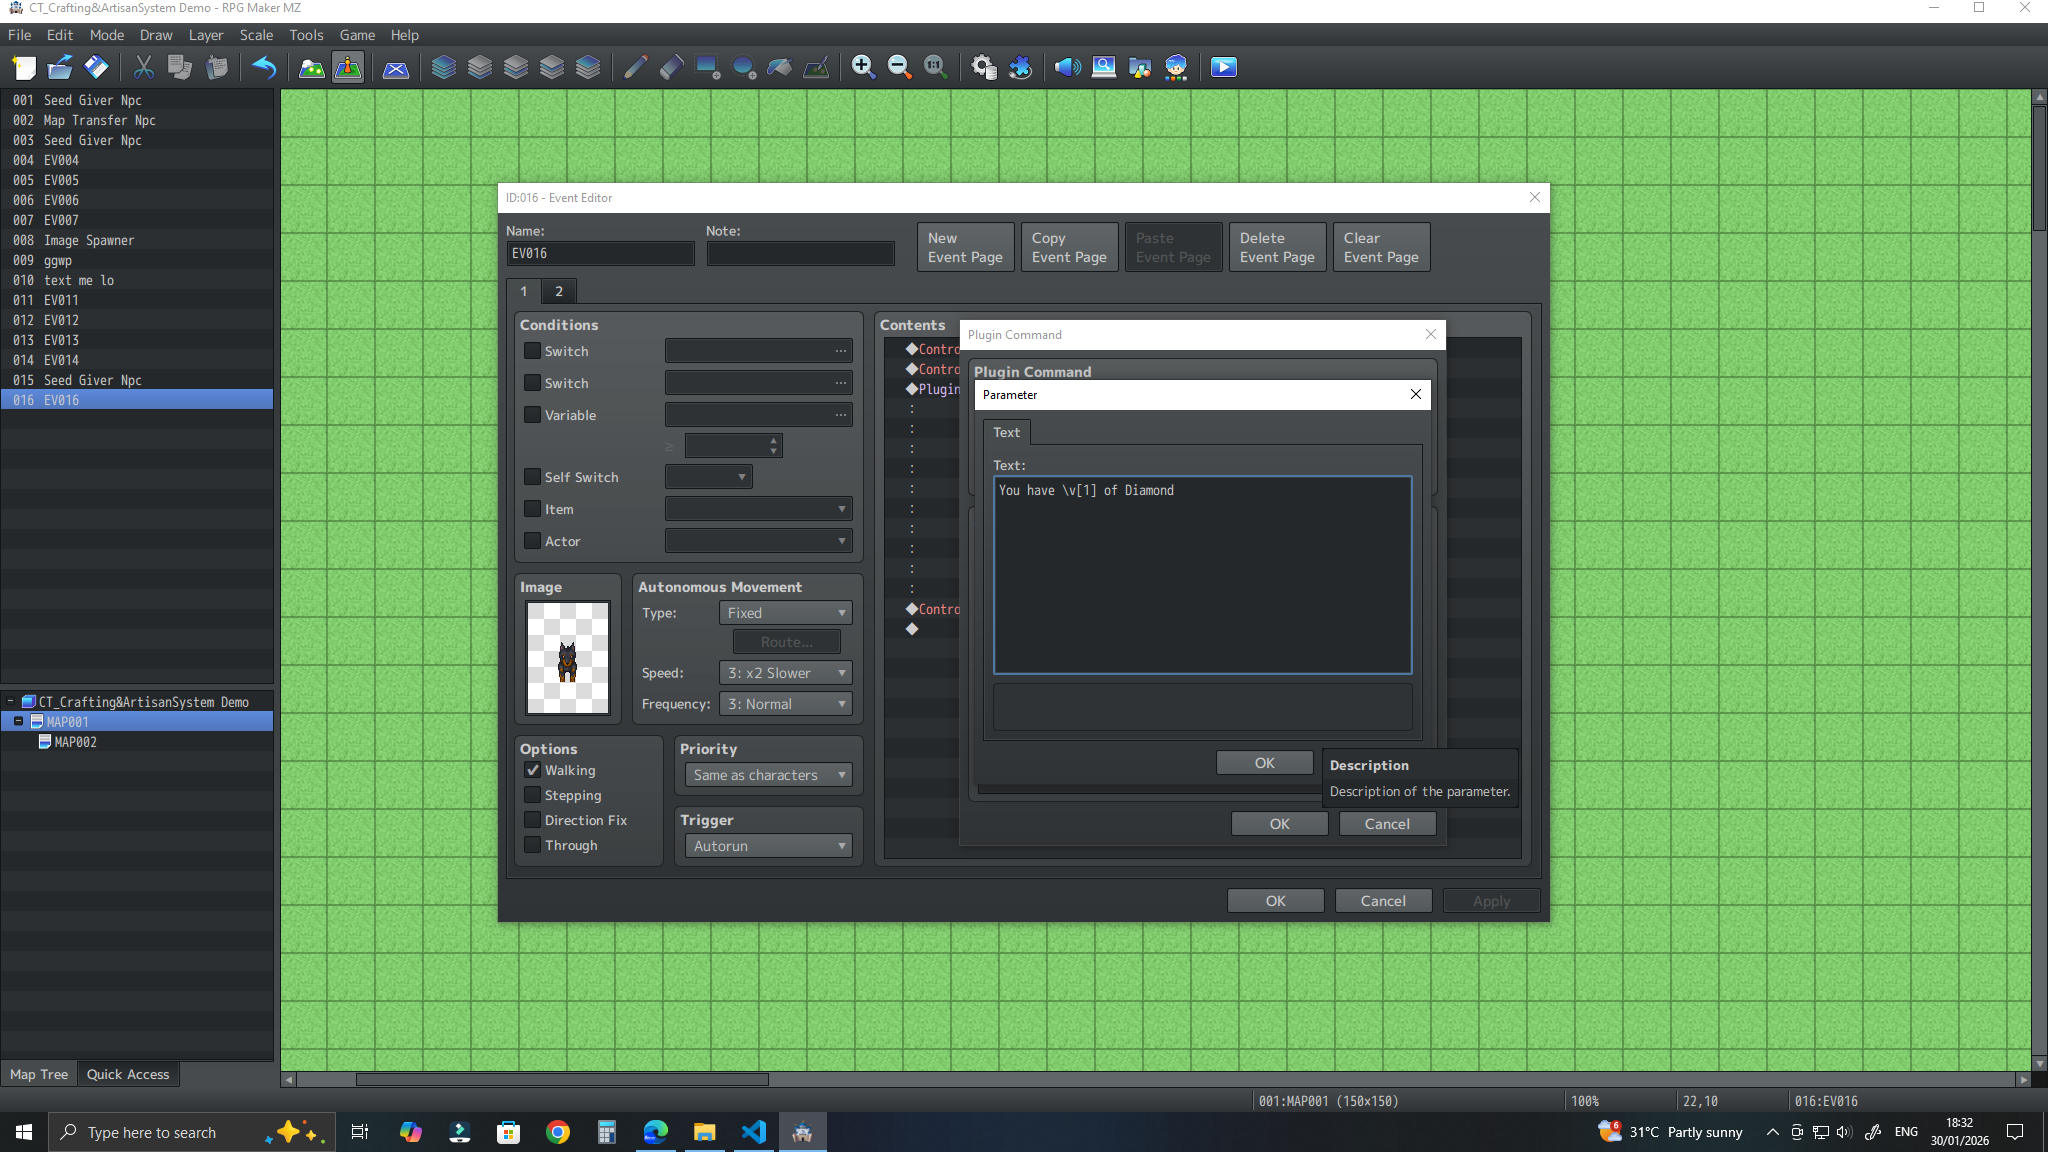Select the Pencil drawing tool

pyautogui.click(x=635, y=67)
